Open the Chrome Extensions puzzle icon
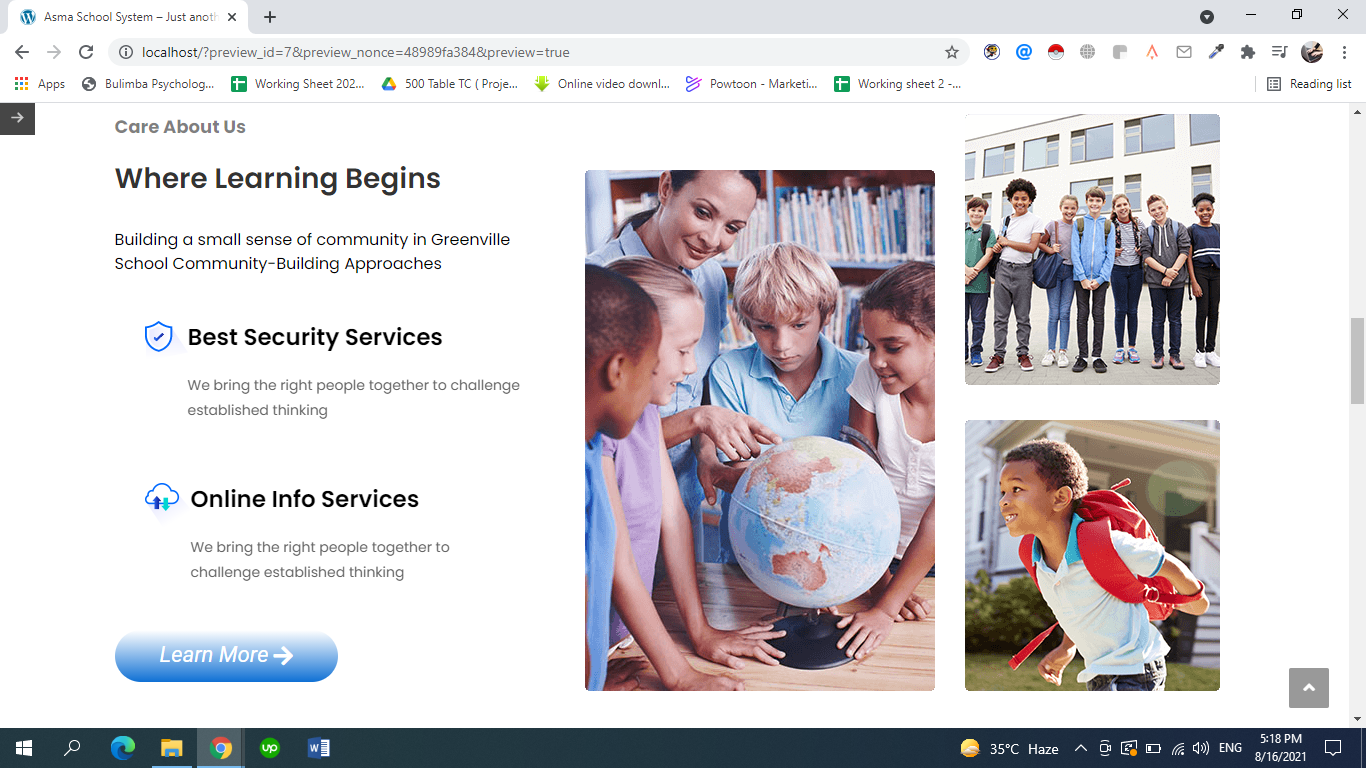Image resolution: width=1366 pixels, height=768 pixels. click(x=1247, y=52)
